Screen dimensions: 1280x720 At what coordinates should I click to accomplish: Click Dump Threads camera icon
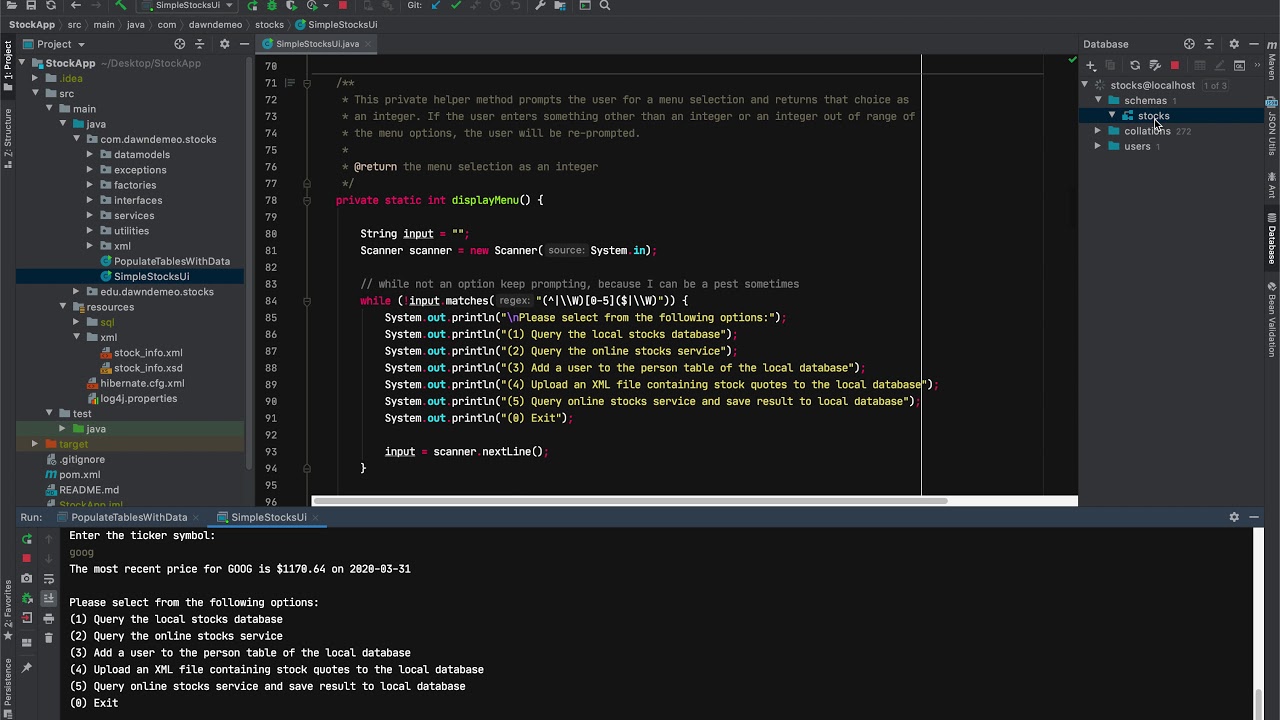click(x=27, y=578)
